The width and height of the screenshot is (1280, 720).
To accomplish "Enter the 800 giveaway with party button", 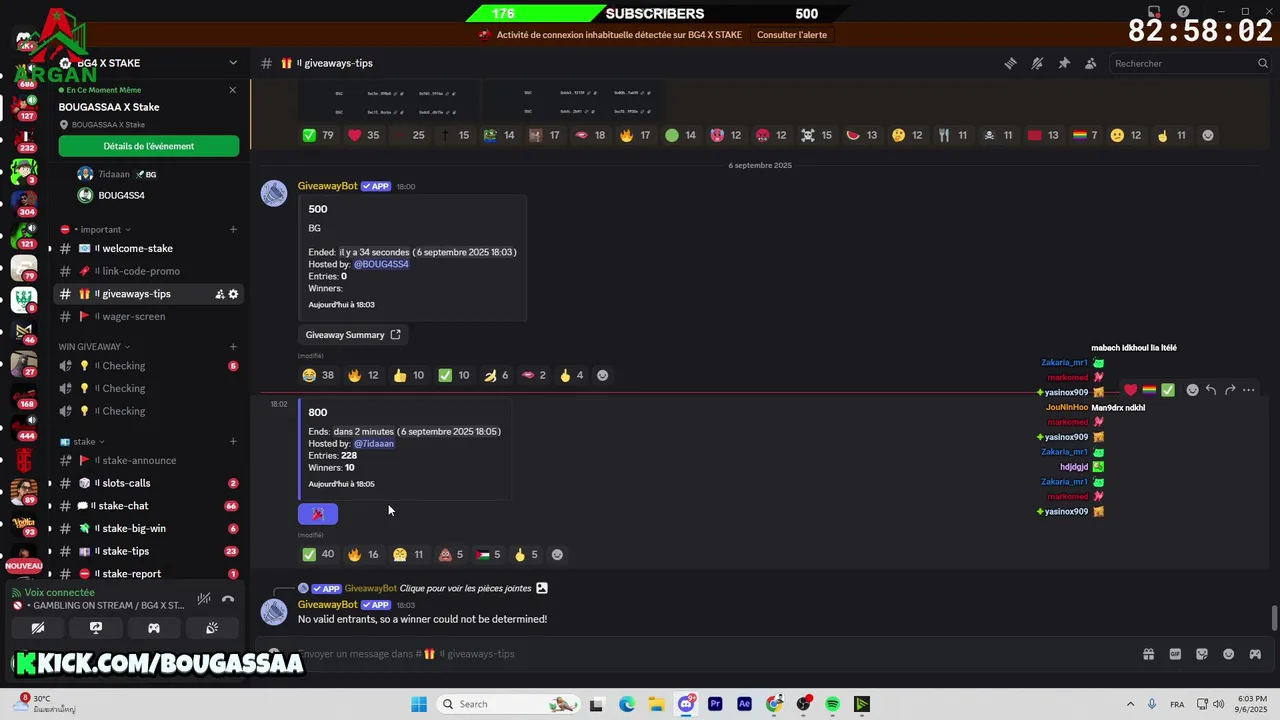I will pos(318,514).
